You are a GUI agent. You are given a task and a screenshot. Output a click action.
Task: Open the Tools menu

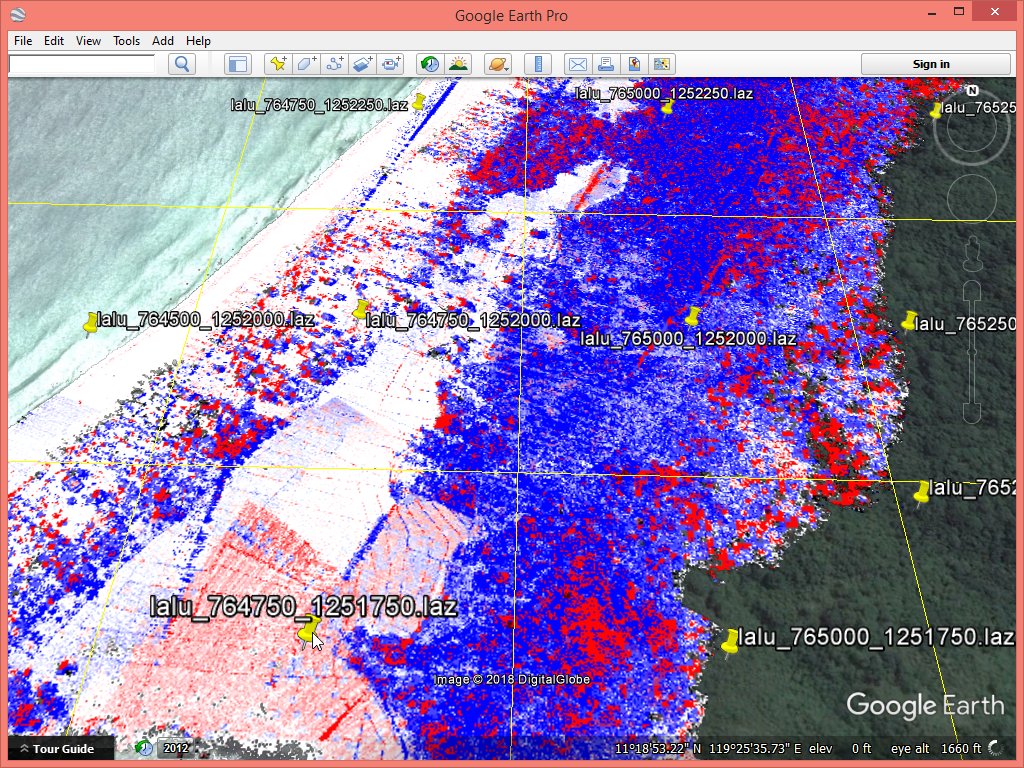[126, 41]
